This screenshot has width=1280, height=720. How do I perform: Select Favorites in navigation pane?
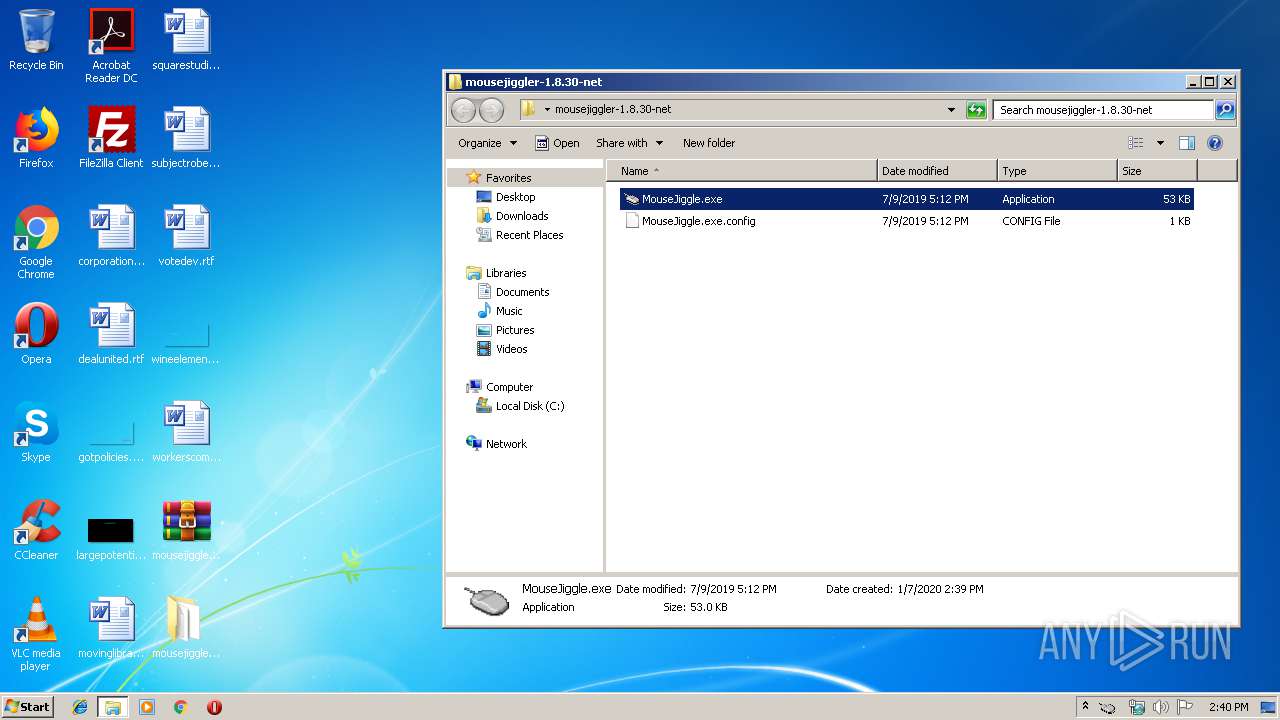point(508,178)
